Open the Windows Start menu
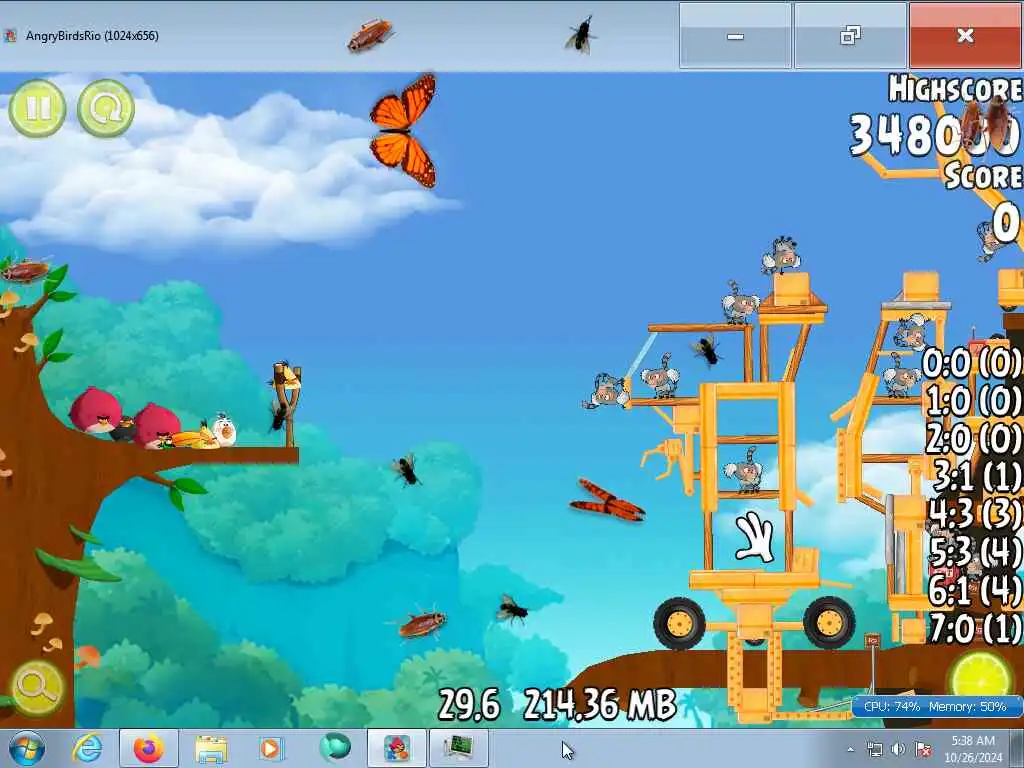 27,748
